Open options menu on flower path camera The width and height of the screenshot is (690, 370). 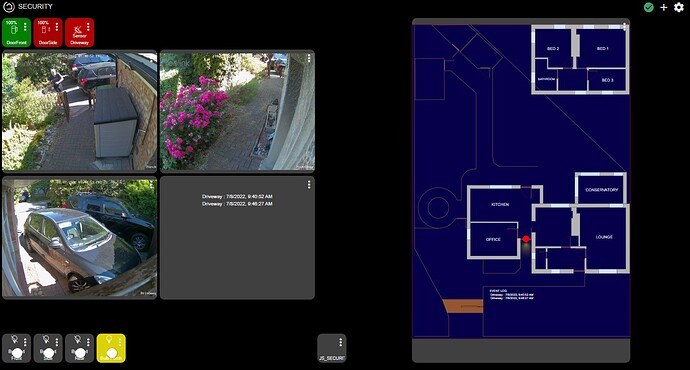pos(309,58)
